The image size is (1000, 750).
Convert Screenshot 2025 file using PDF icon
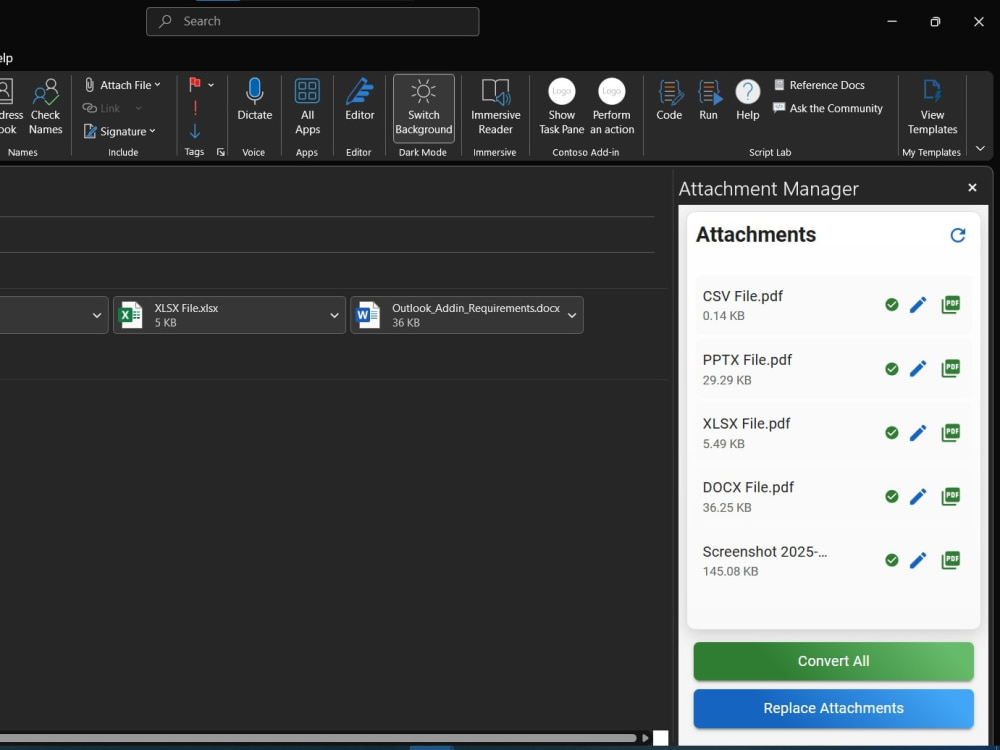click(950, 560)
